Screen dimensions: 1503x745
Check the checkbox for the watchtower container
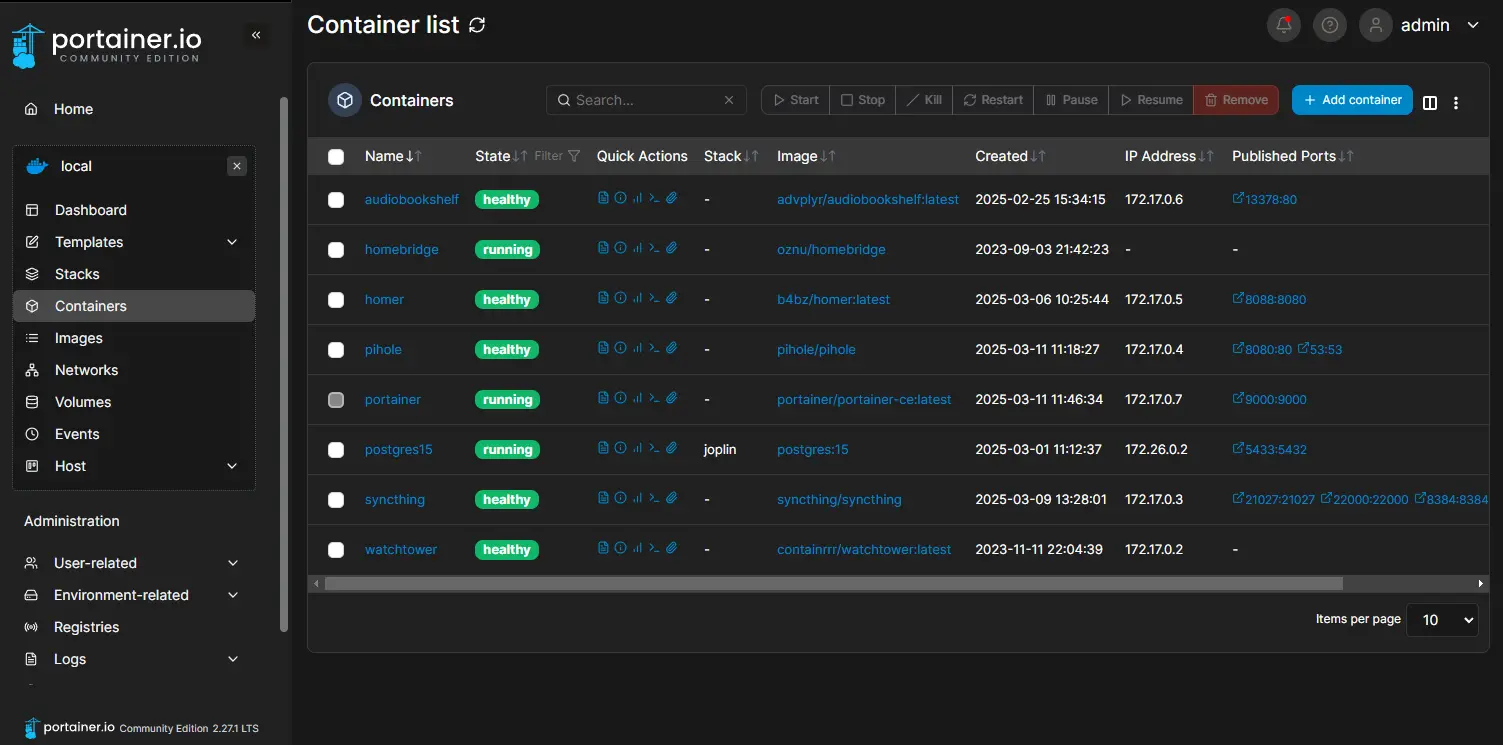336,549
